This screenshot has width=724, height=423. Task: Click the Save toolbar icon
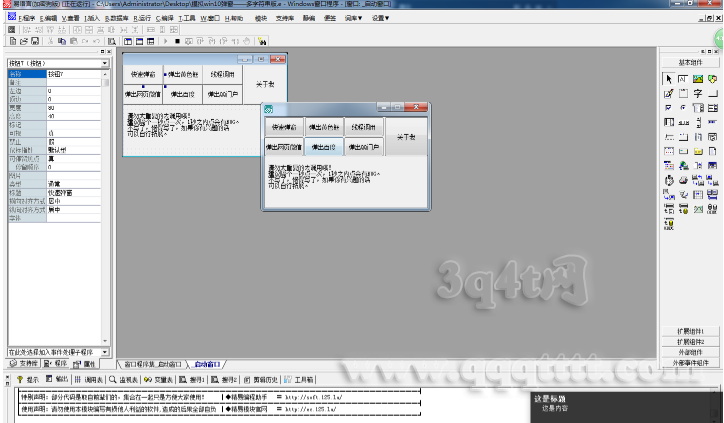coord(35,41)
